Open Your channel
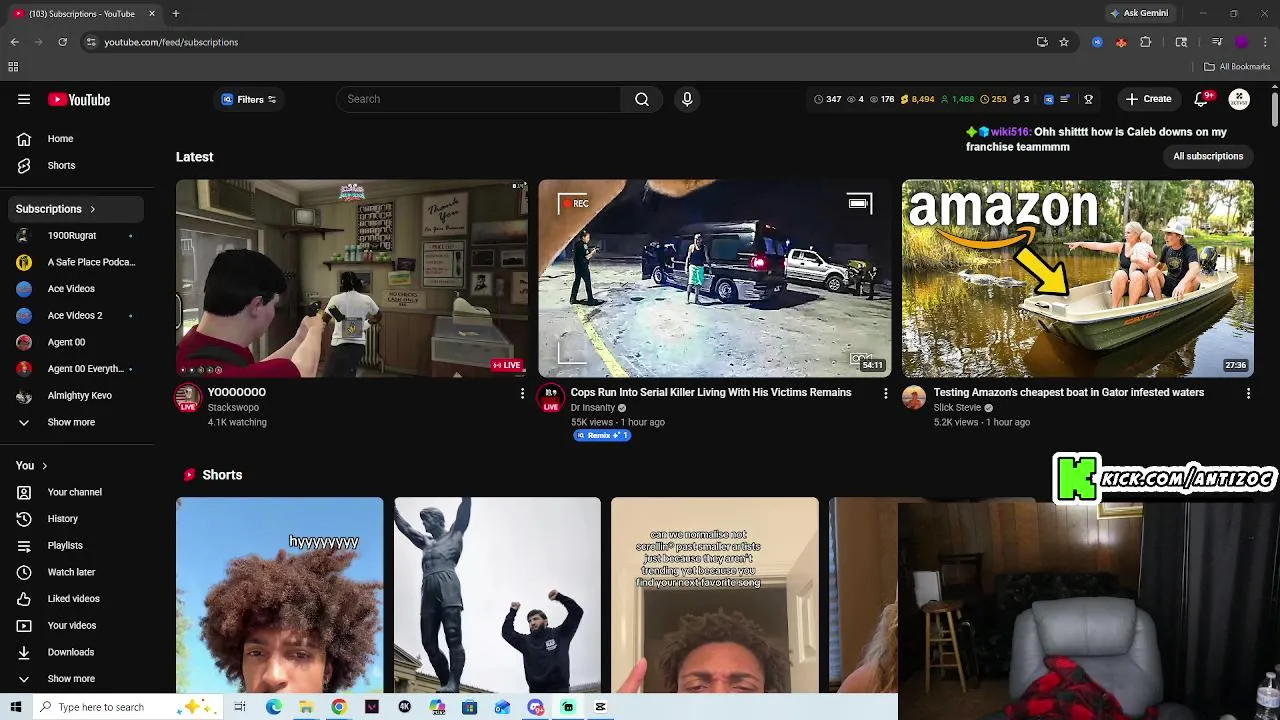This screenshot has height=720, width=1280. pos(76,492)
